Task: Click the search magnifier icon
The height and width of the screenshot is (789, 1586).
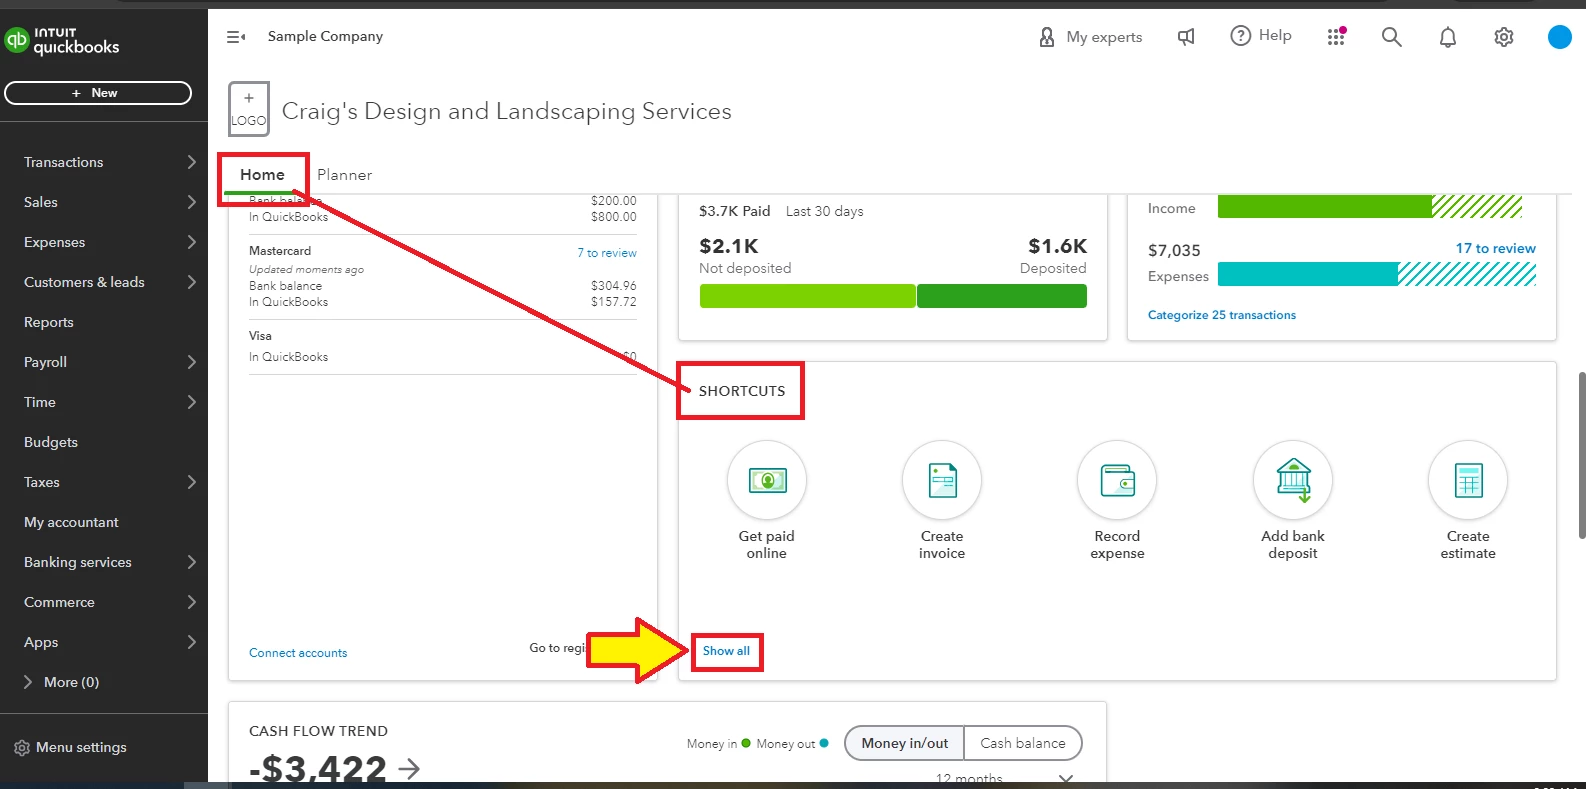Action: pos(1392,37)
